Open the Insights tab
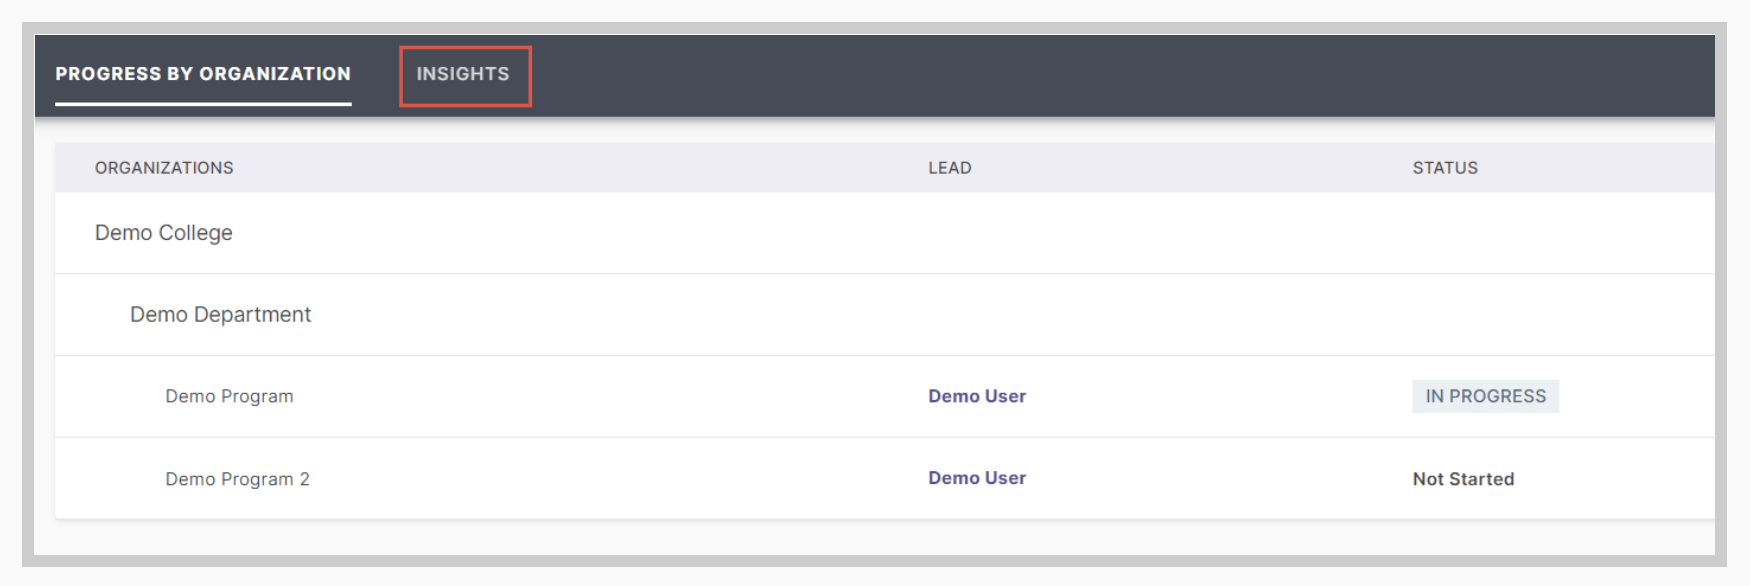Screen dimensions: 1750x586 pos(463,74)
